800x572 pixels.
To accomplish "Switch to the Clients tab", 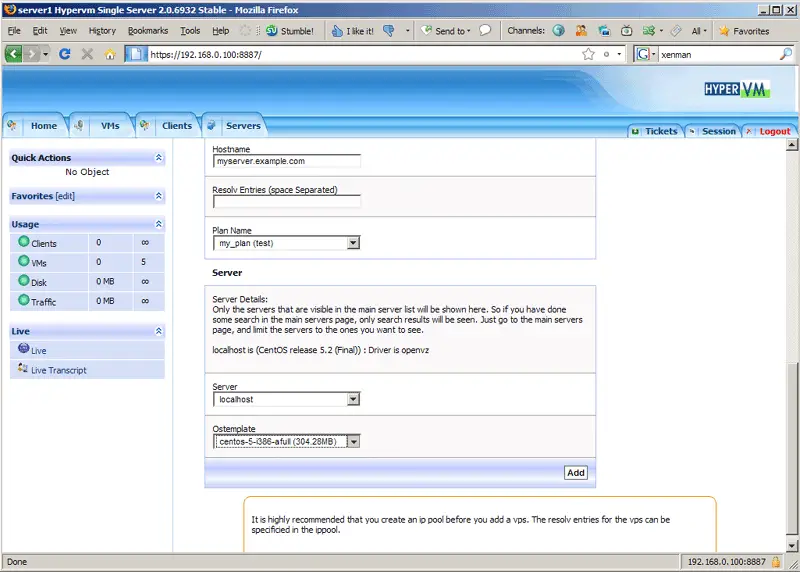I will (177, 126).
